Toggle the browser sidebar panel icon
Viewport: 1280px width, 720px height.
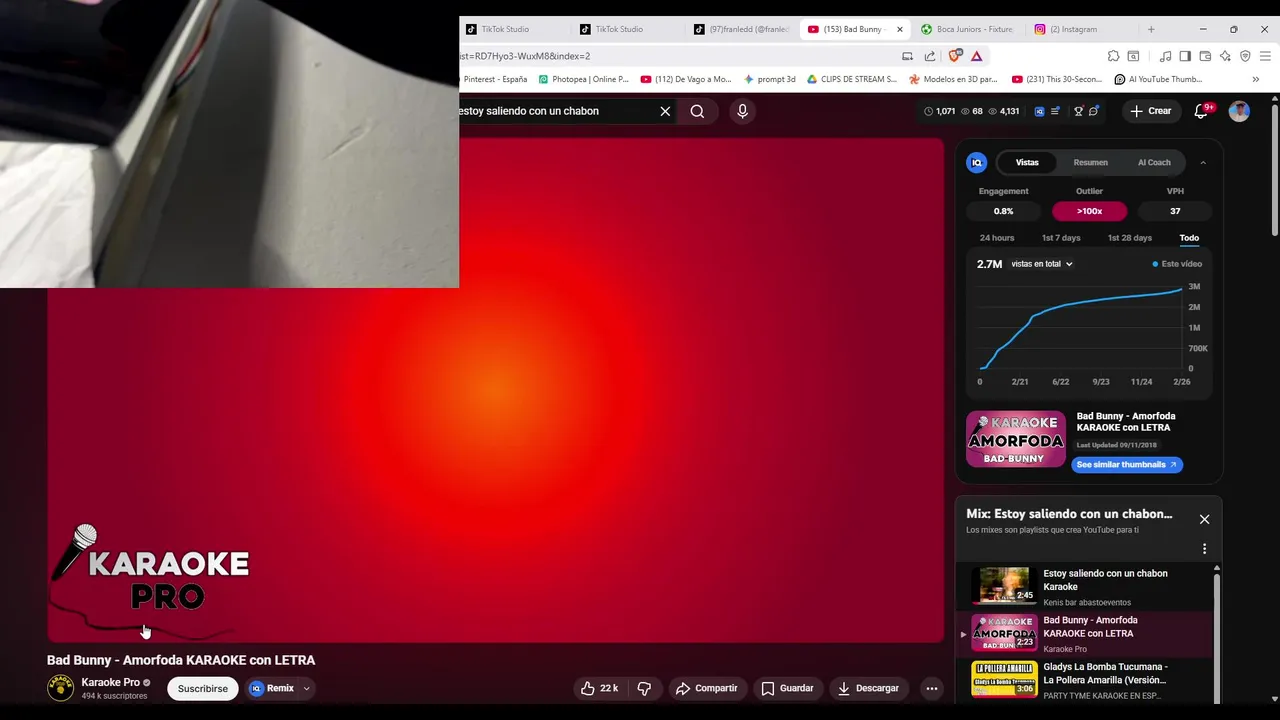click(x=1185, y=56)
